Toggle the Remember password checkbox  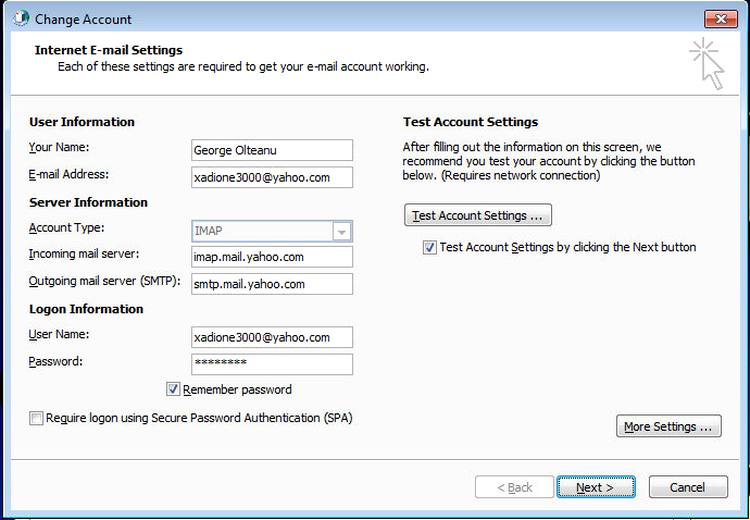pos(173,389)
